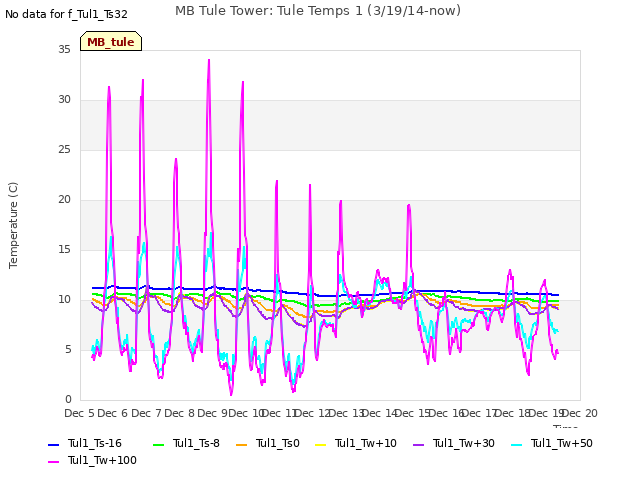Click the cyan Tul1_Tw+50 legend swatch
640x480 pixels.
[517, 444]
